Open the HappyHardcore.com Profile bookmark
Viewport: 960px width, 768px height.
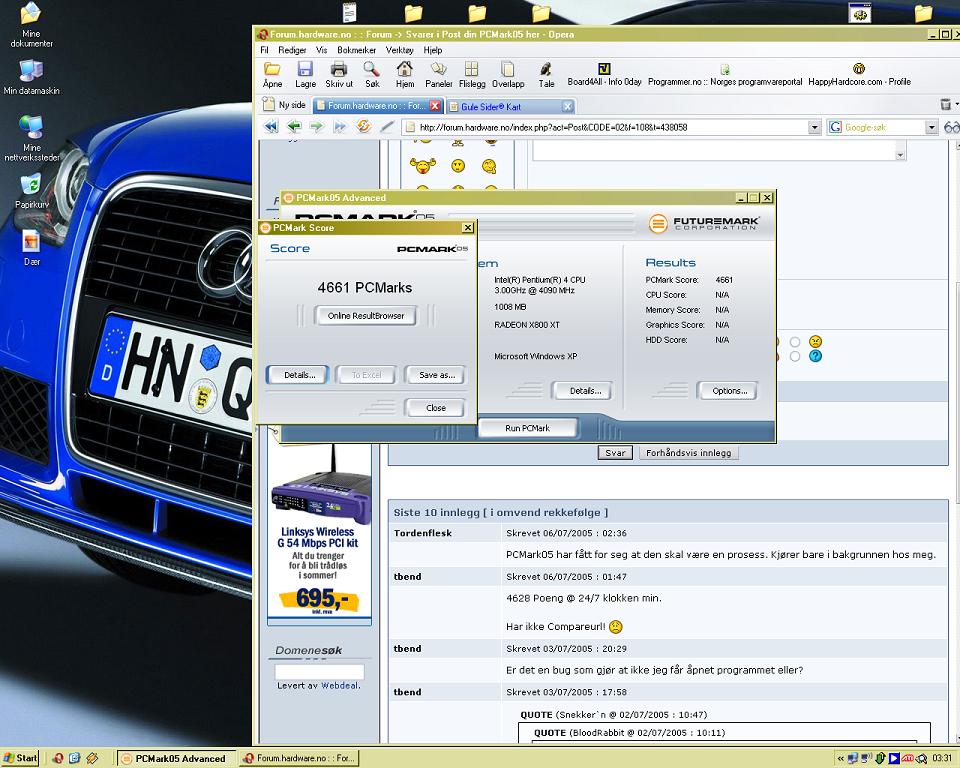coord(859,75)
